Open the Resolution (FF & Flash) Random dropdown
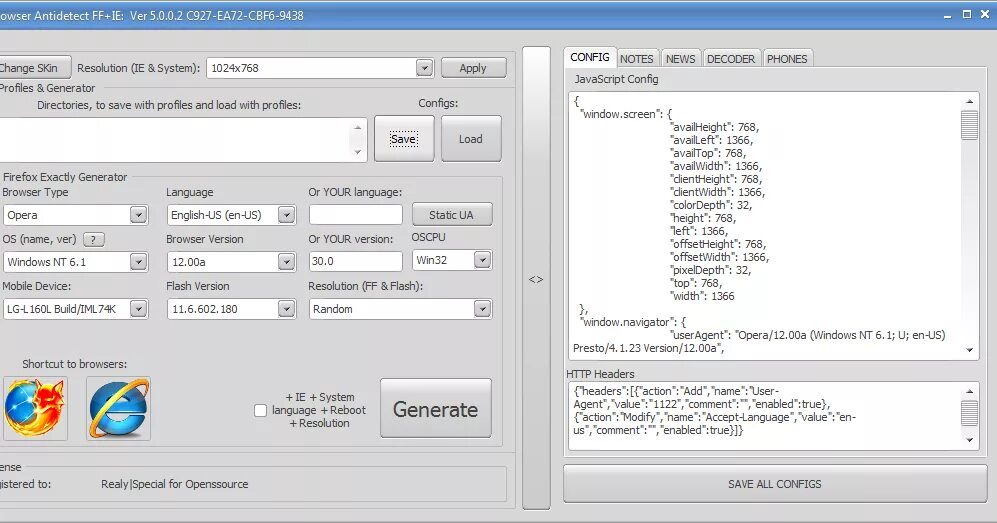This screenshot has width=997, height=523. pyautogui.click(x=482, y=309)
